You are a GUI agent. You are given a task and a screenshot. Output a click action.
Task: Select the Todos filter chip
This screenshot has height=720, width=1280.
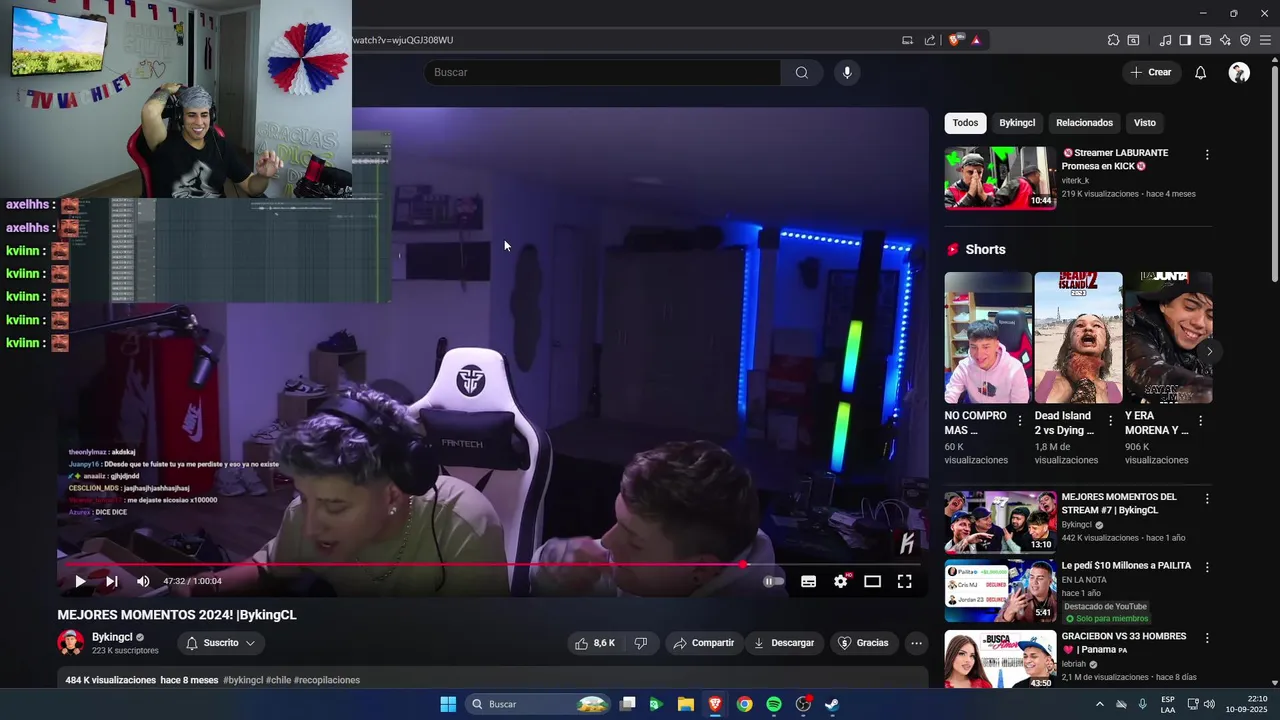point(965,123)
